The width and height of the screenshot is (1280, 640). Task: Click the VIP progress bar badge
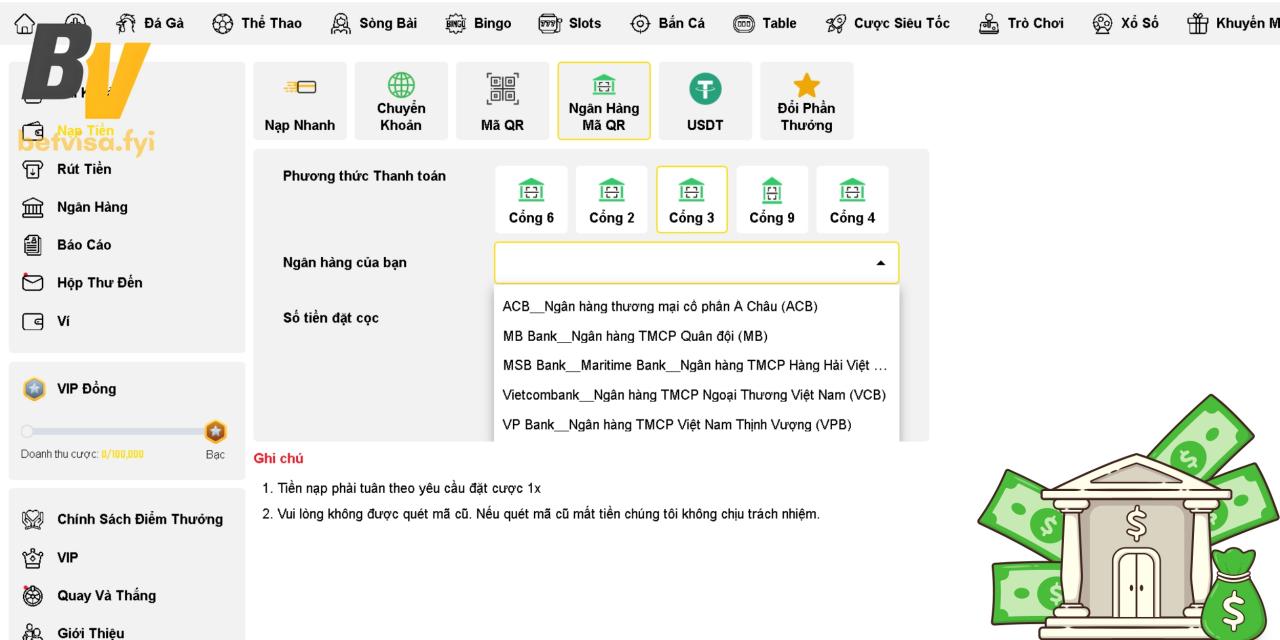point(214,432)
